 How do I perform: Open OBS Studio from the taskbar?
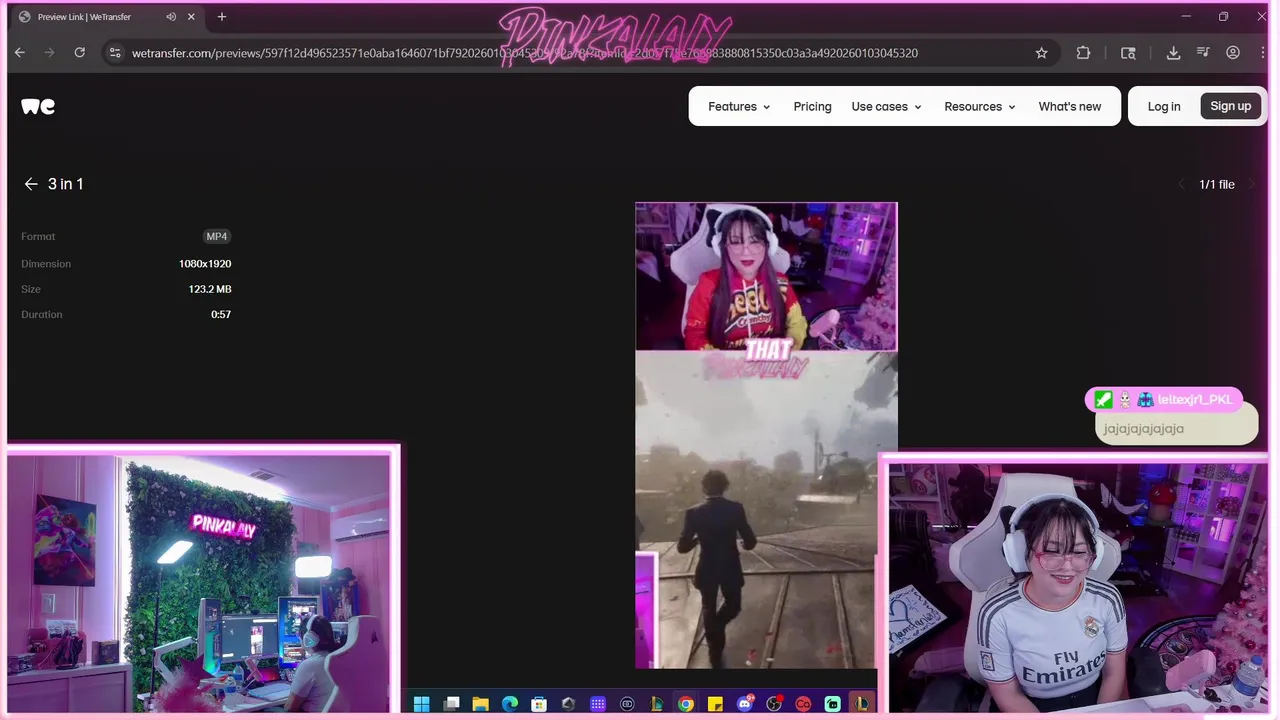(774, 704)
